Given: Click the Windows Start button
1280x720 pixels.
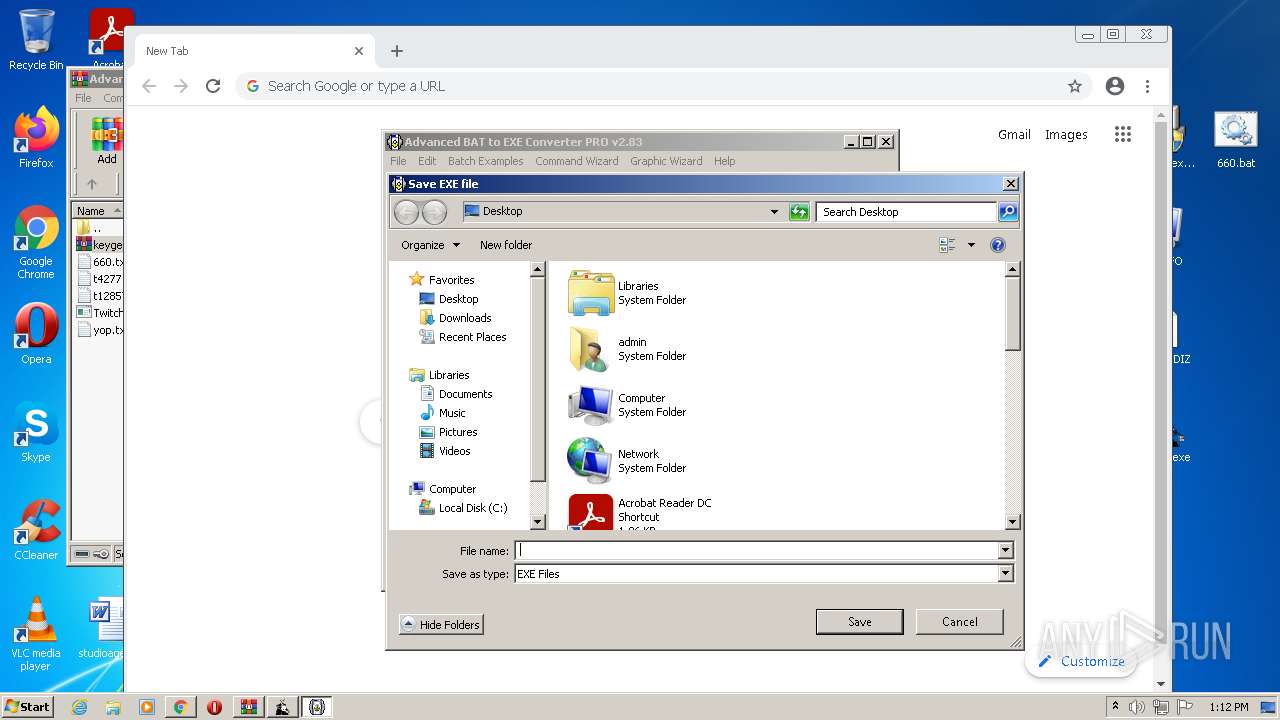Looking at the screenshot, I should point(28,707).
